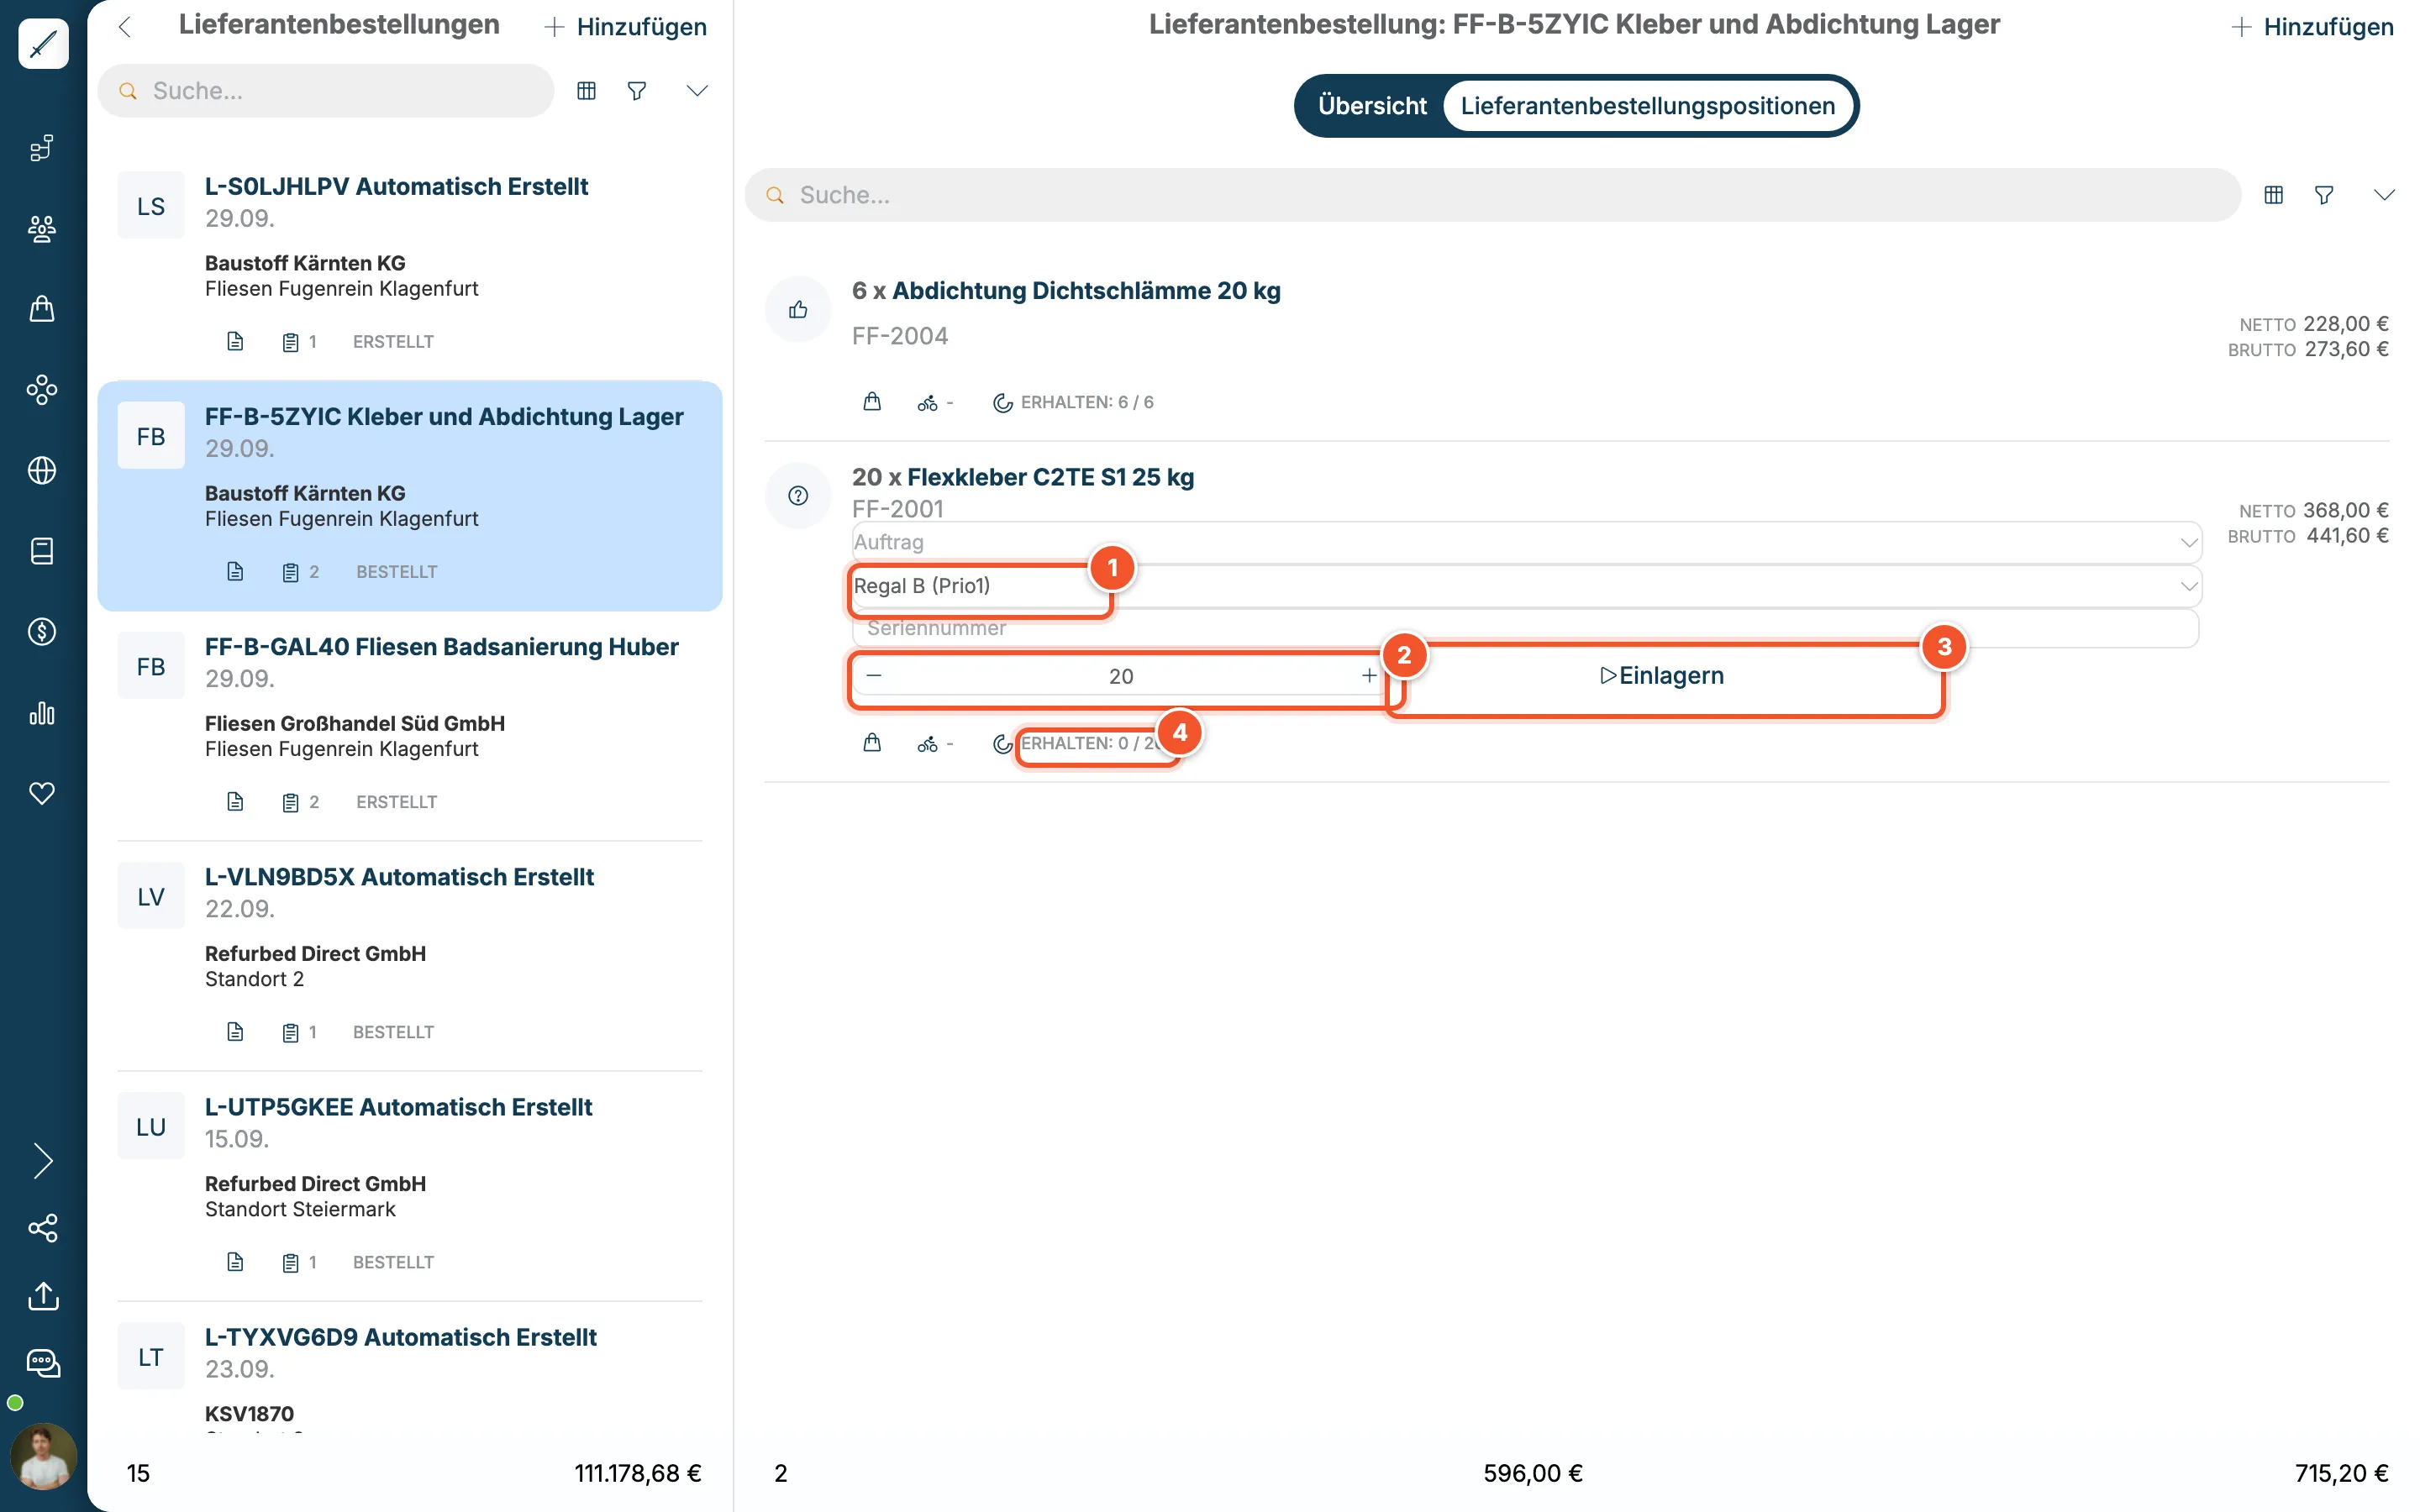Click the question mark status icon for Flexkleber
2420x1512 pixels.
click(798, 495)
